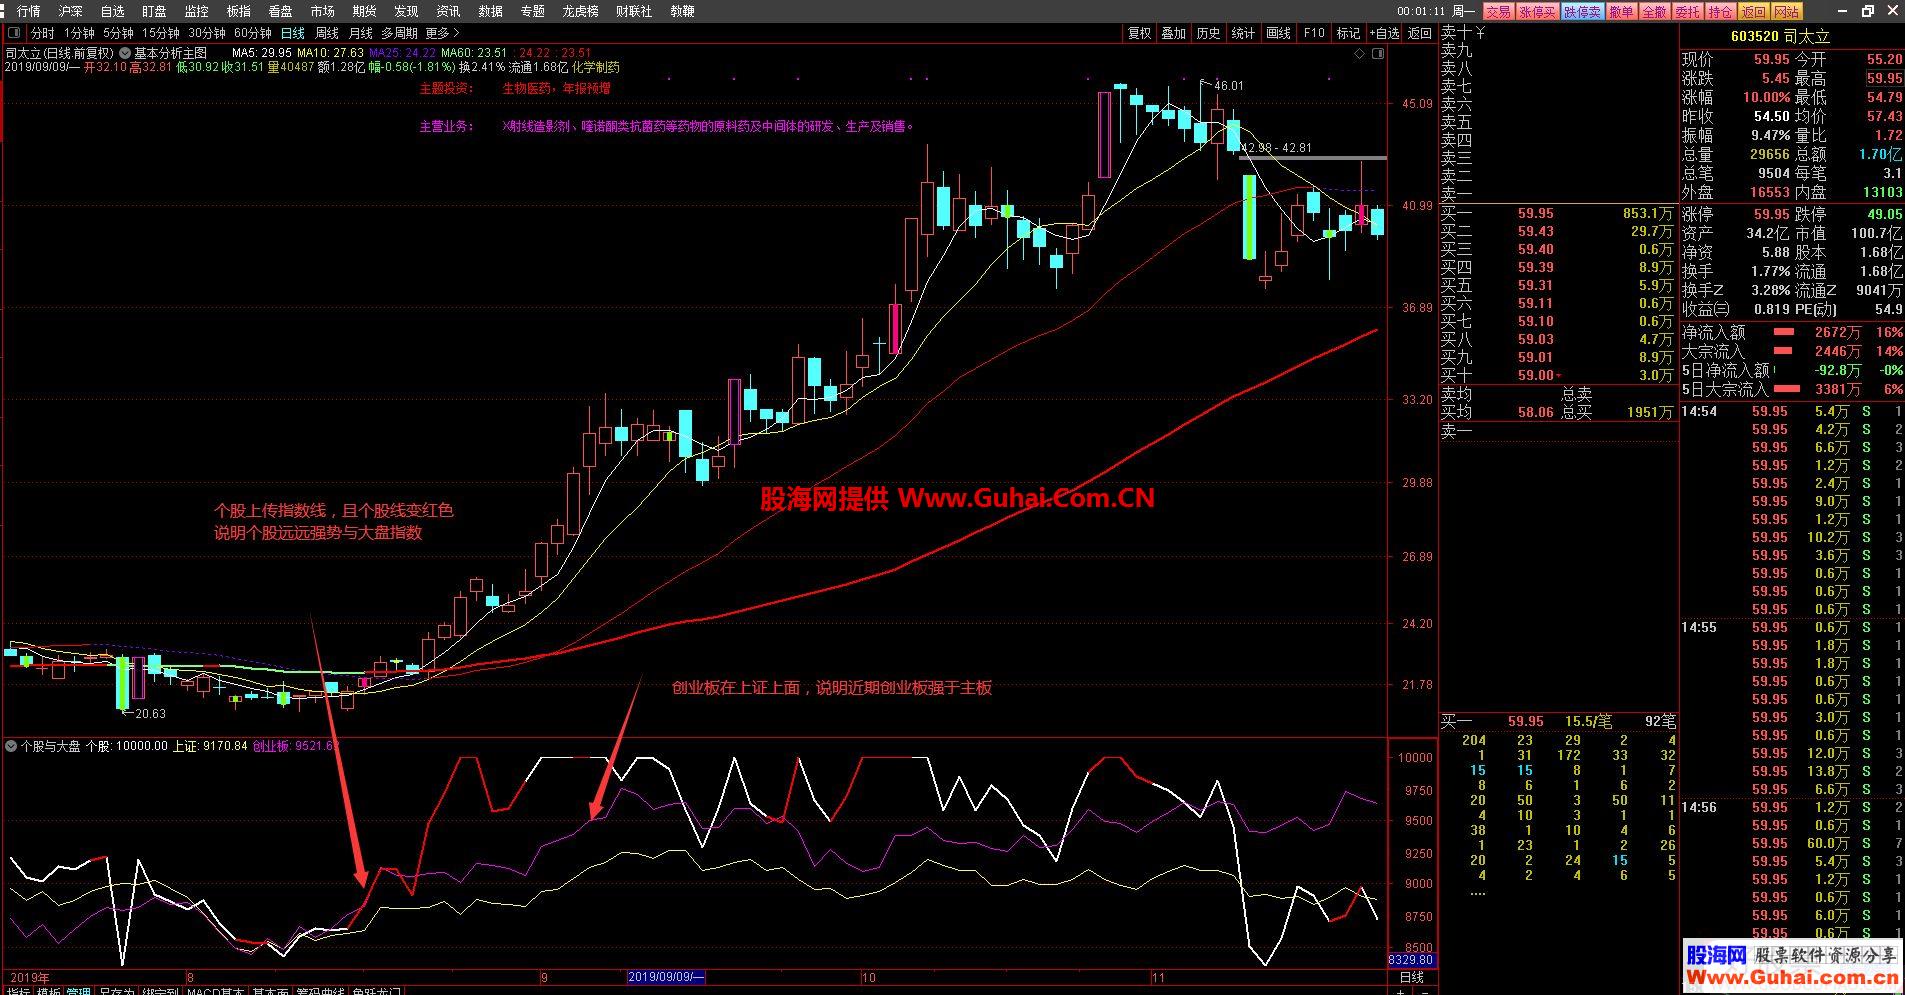Image resolution: width=1905 pixels, height=995 pixels.
Task: Open the 龙虎榜 menu
Action: point(580,11)
